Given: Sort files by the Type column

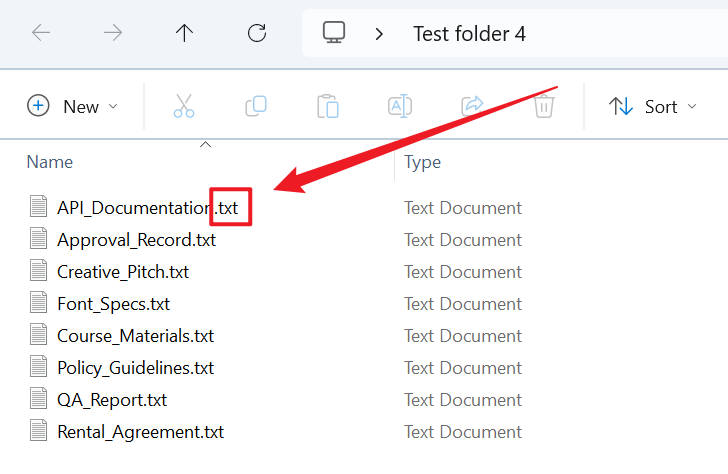Looking at the screenshot, I should 422,162.
